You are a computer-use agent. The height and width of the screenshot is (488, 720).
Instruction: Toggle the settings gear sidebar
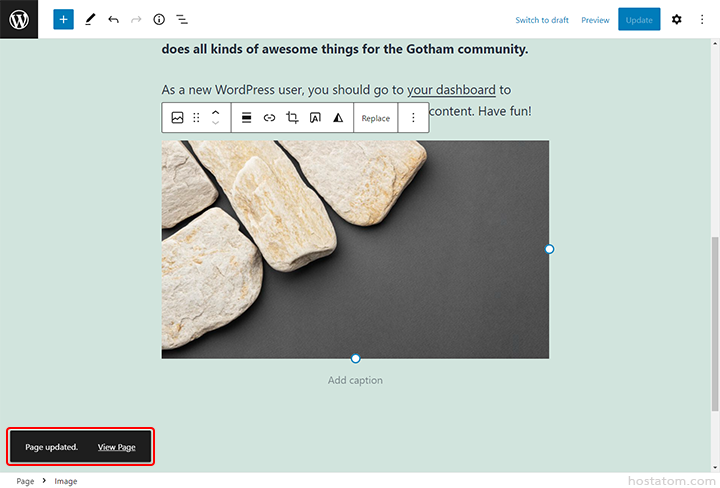676,19
